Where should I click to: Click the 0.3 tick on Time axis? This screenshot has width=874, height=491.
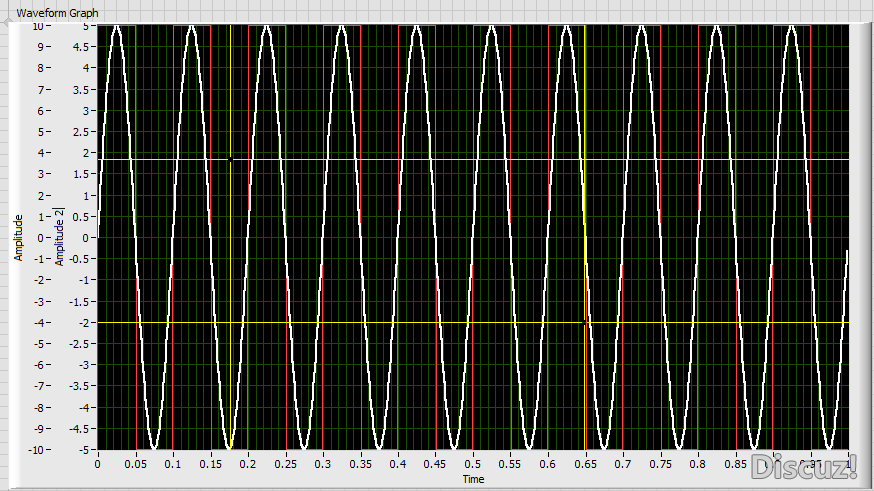click(x=323, y=464)
